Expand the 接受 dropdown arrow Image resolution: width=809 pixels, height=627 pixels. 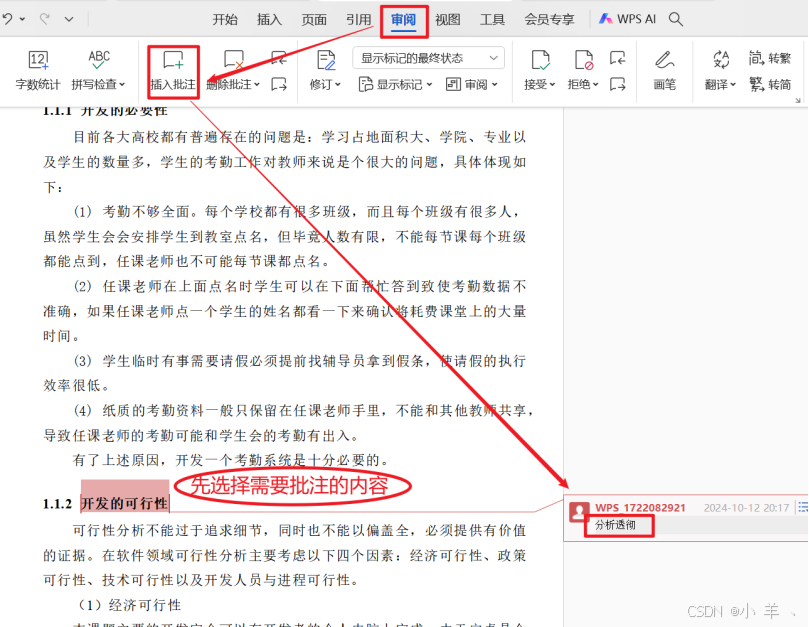tap(552, 84)
